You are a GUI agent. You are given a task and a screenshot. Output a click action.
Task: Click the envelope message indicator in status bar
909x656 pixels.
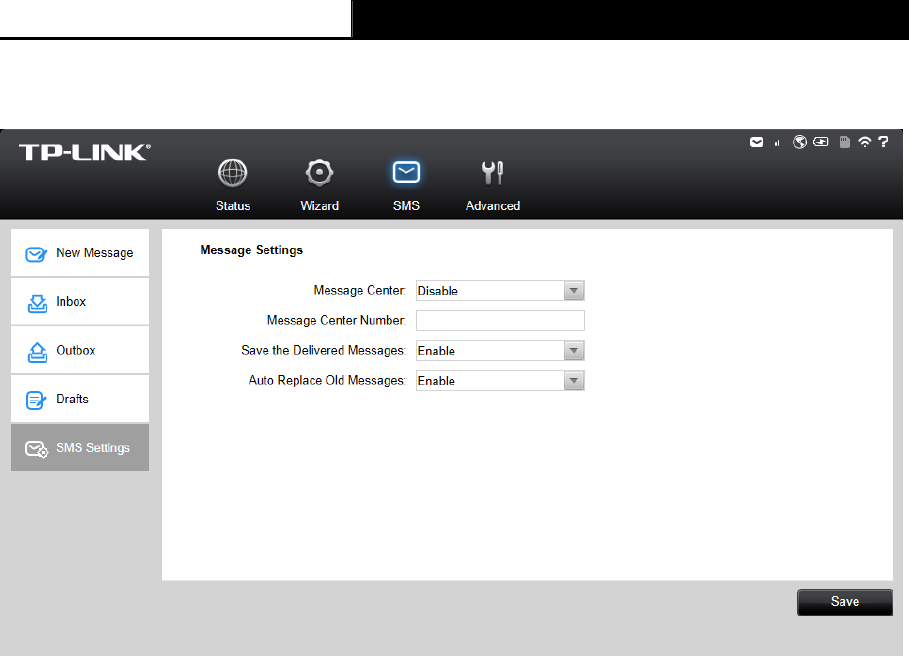(x=756, y=142)
